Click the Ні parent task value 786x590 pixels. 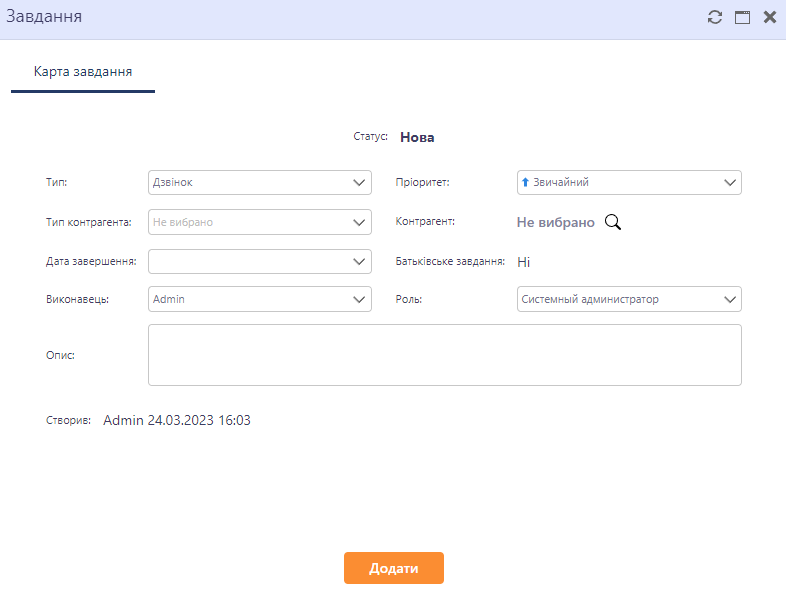[523, 262]
